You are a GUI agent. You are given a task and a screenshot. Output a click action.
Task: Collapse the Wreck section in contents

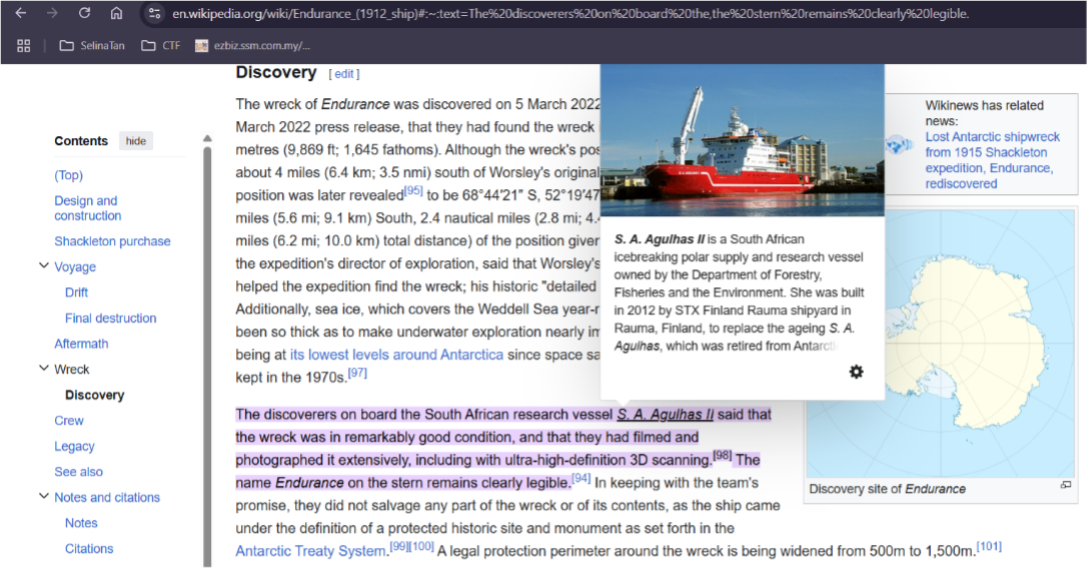pyautogui.click(x=44, y=368)
